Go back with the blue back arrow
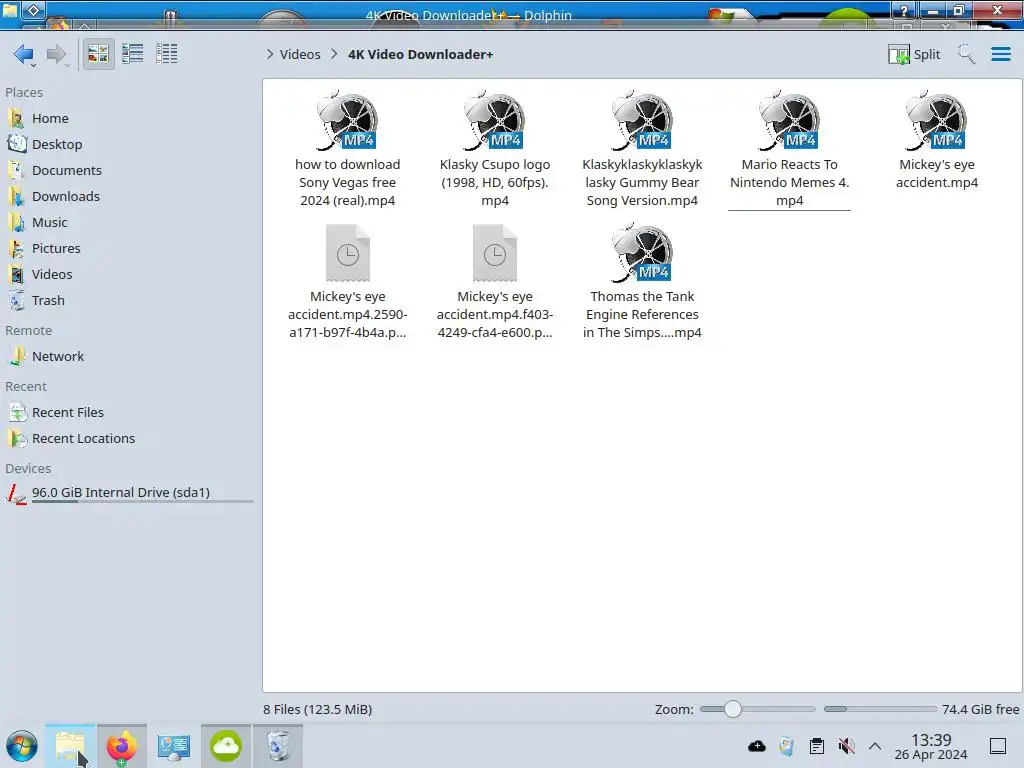 (24, 54)
